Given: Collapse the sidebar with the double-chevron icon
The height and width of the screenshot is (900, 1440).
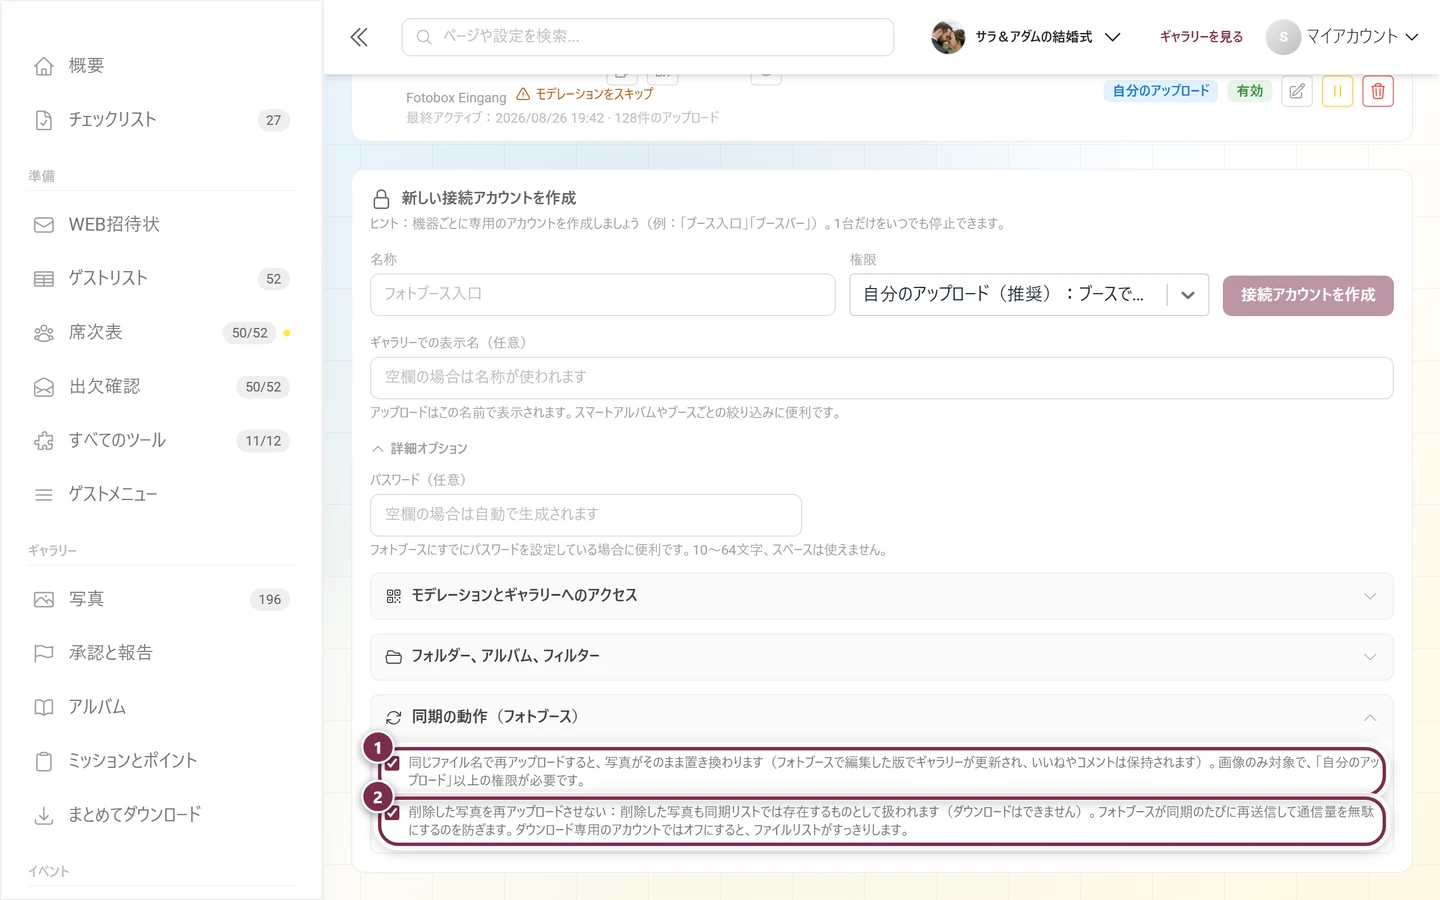Looking at the screenshot, I should (359, 37).
